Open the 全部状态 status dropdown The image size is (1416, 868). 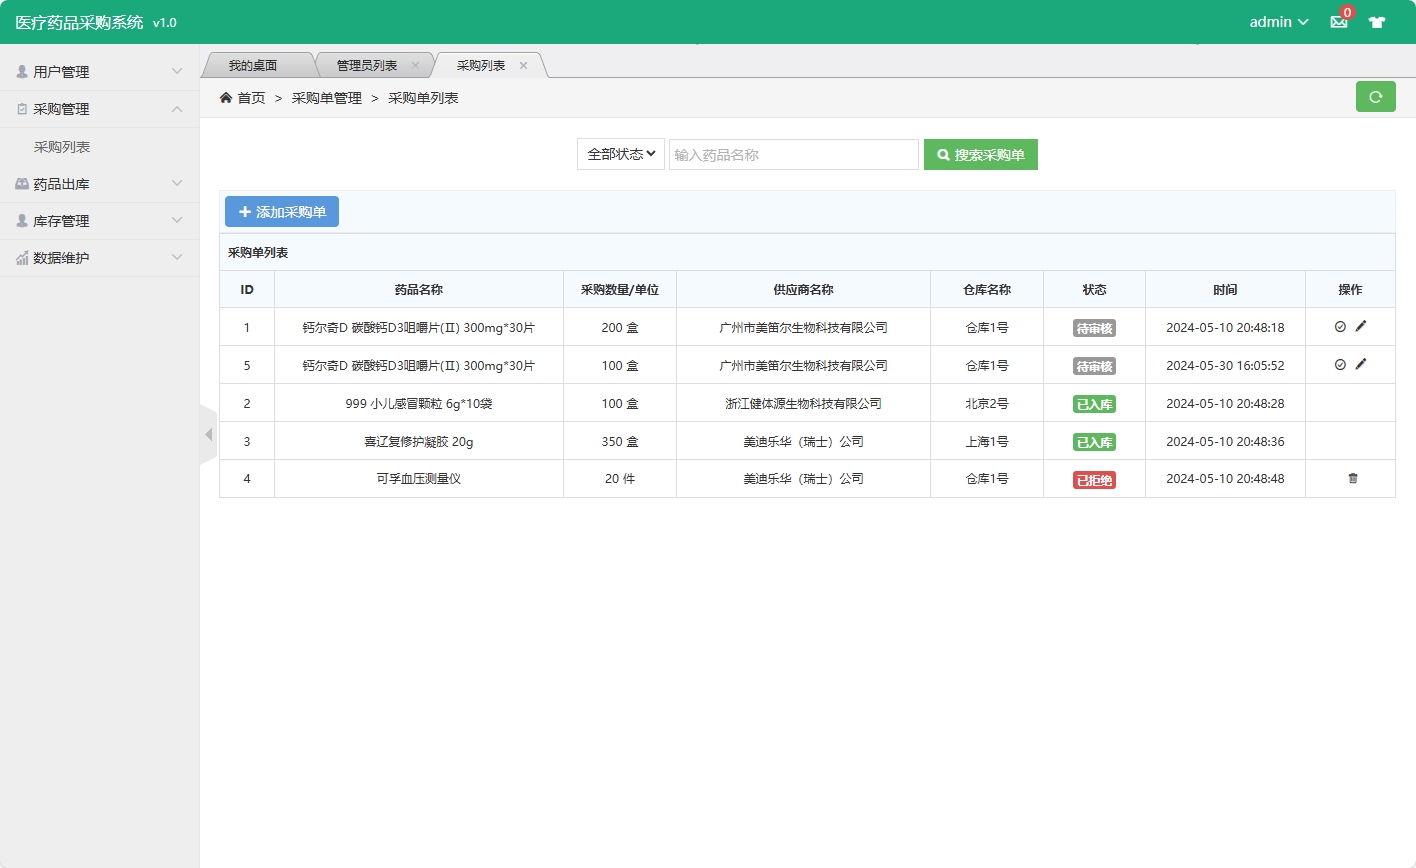tap(620, 154)
